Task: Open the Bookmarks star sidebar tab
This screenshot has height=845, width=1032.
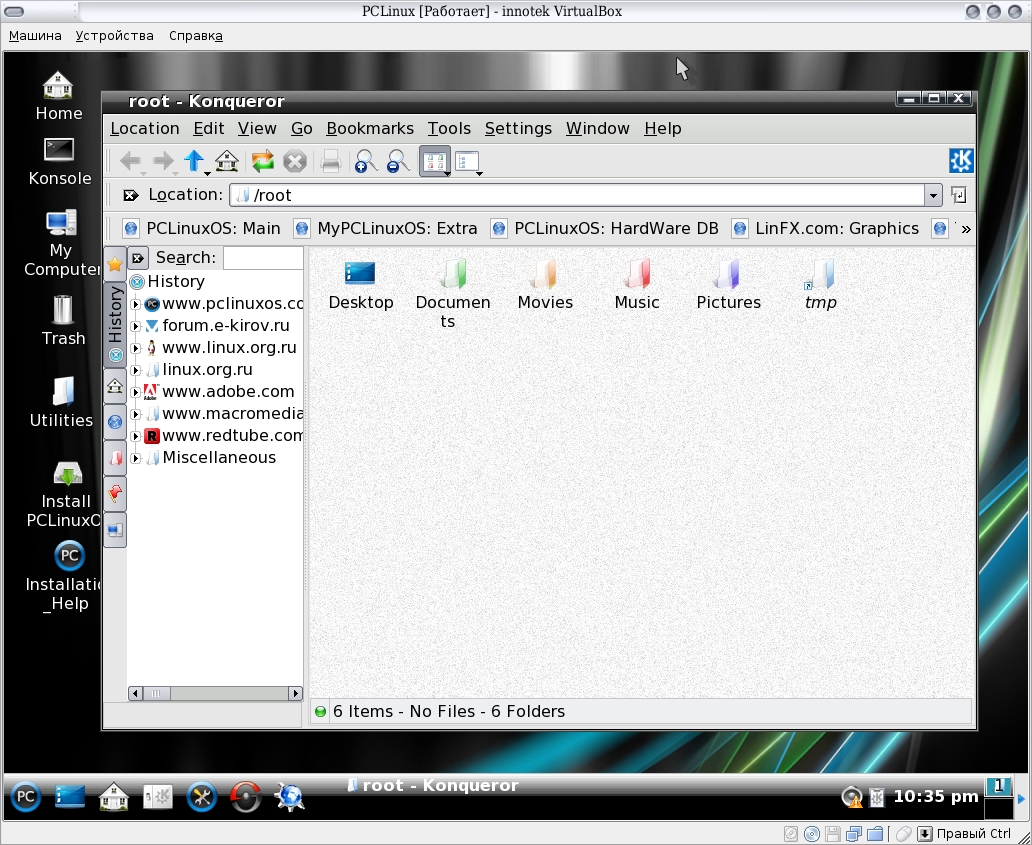Action: coord(115,264)
